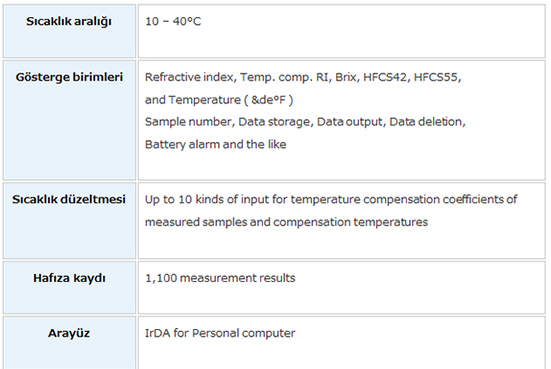Select the '10 – 40°C' value cell

coord(342,31)
